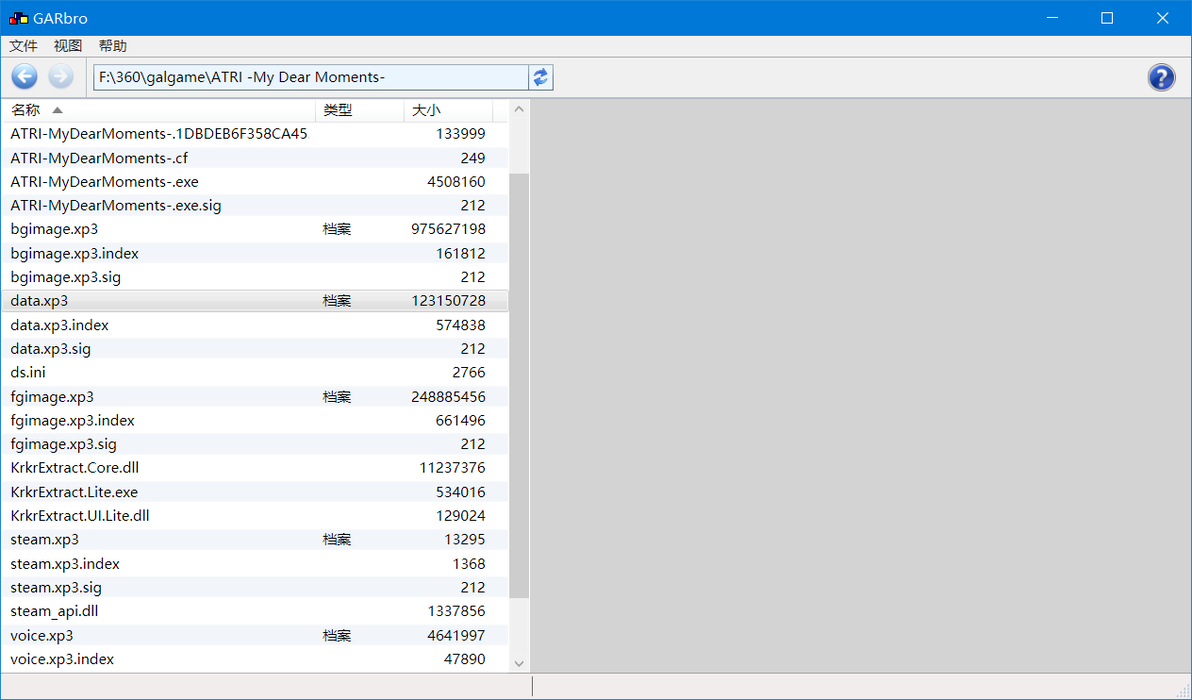Sort list by 大小 column header
The height and width of the screenshot is (700, 1192).
click(x=449, y=110)
